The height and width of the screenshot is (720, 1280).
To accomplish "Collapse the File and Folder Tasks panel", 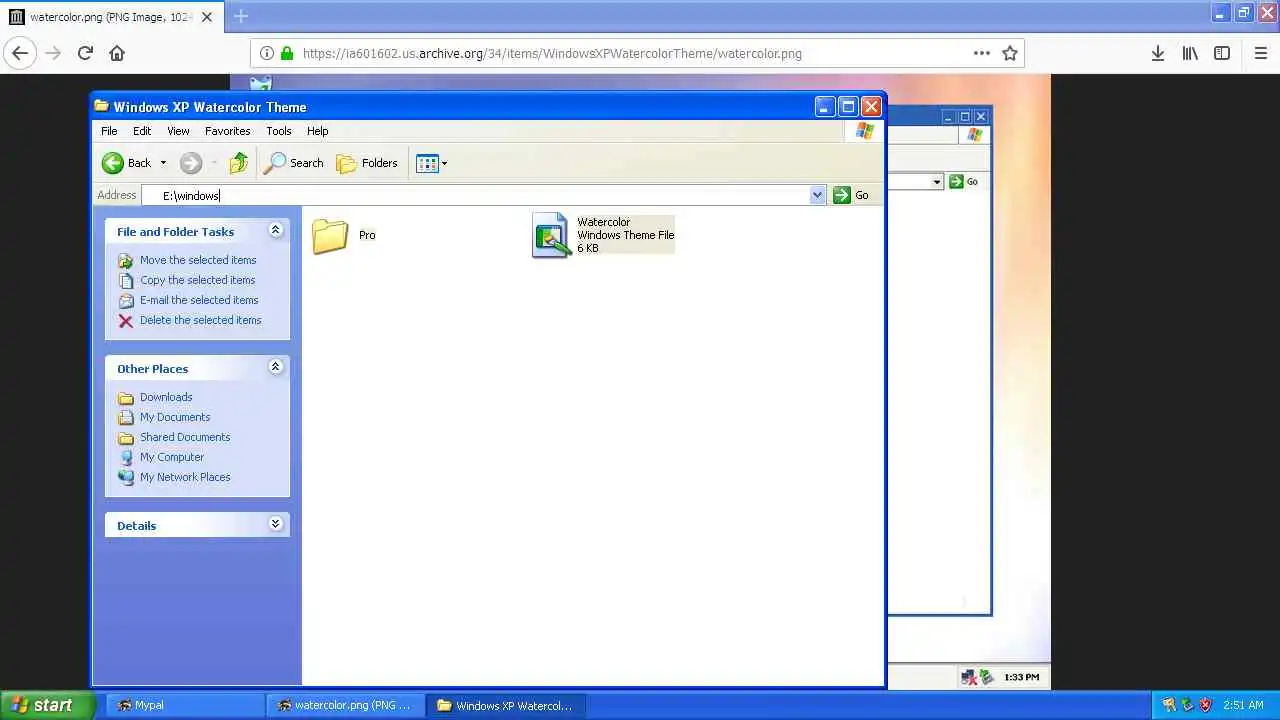I will pyautogui.click(x=275, y=231).
